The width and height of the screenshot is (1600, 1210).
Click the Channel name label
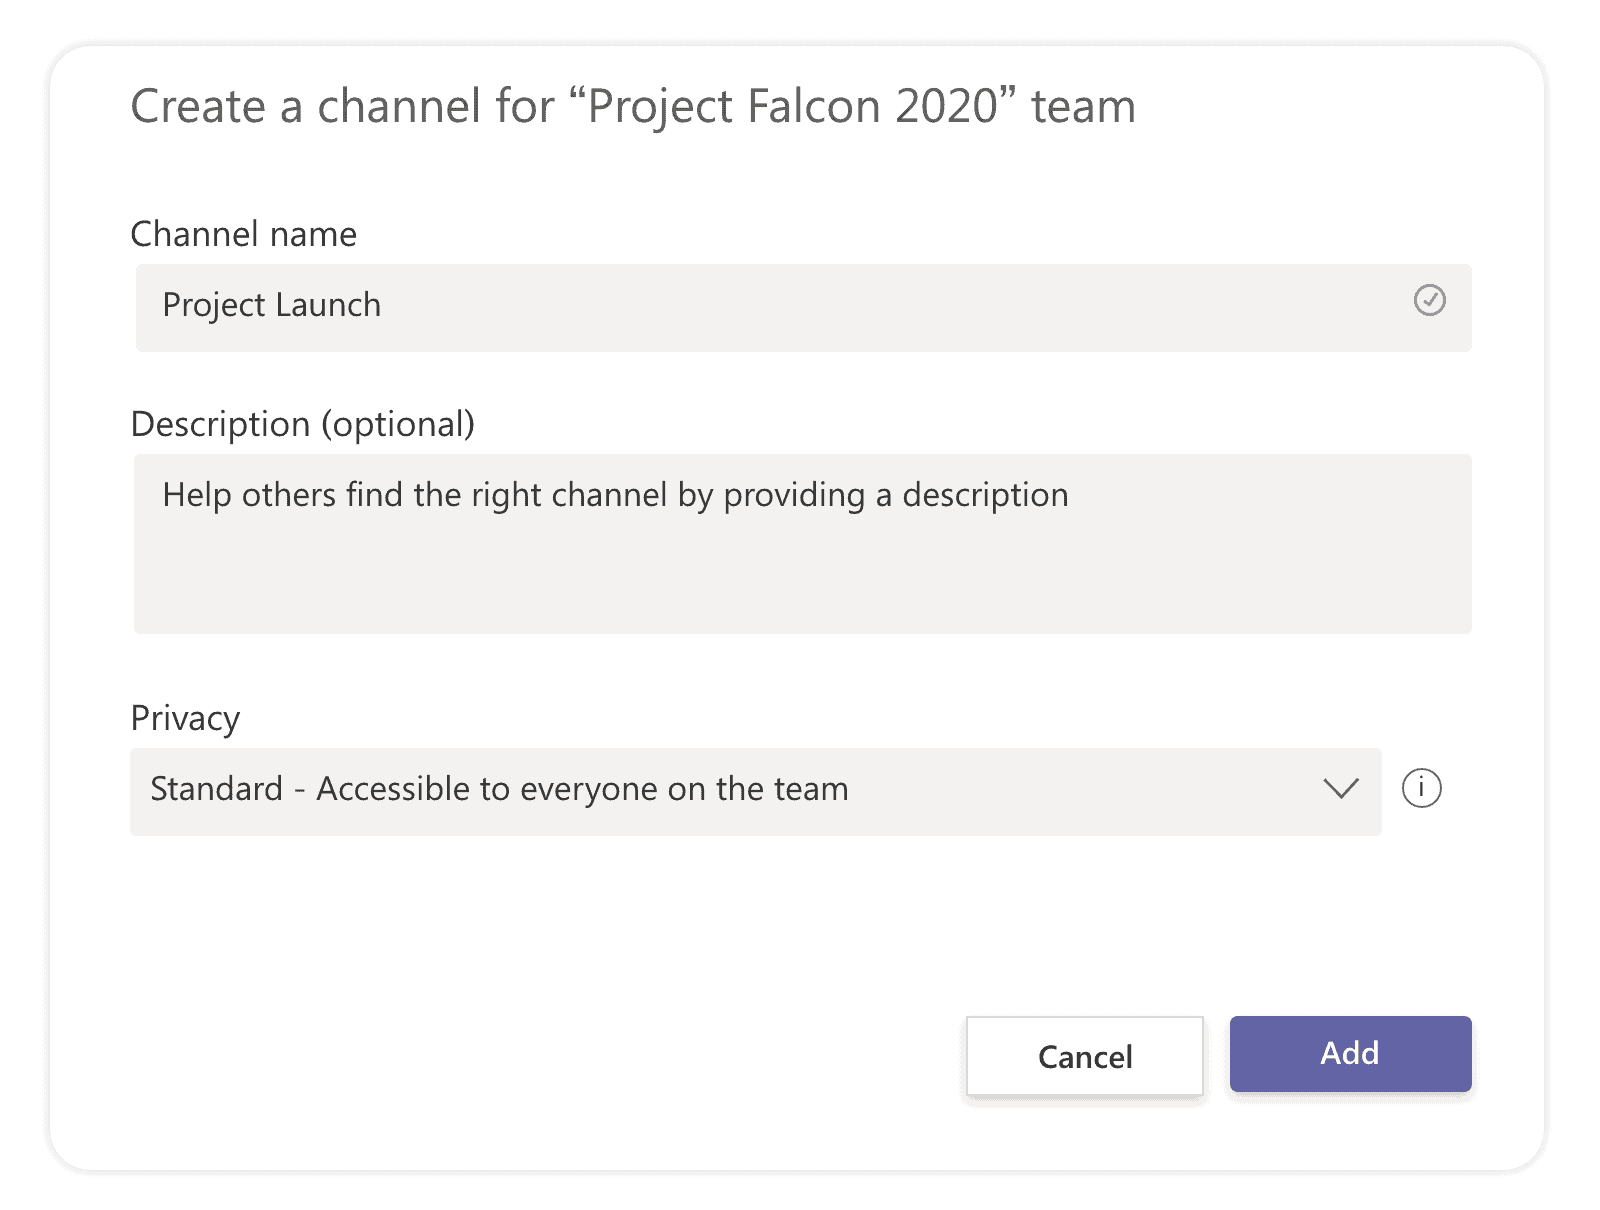pyautogui.click(x=243, y=234)
